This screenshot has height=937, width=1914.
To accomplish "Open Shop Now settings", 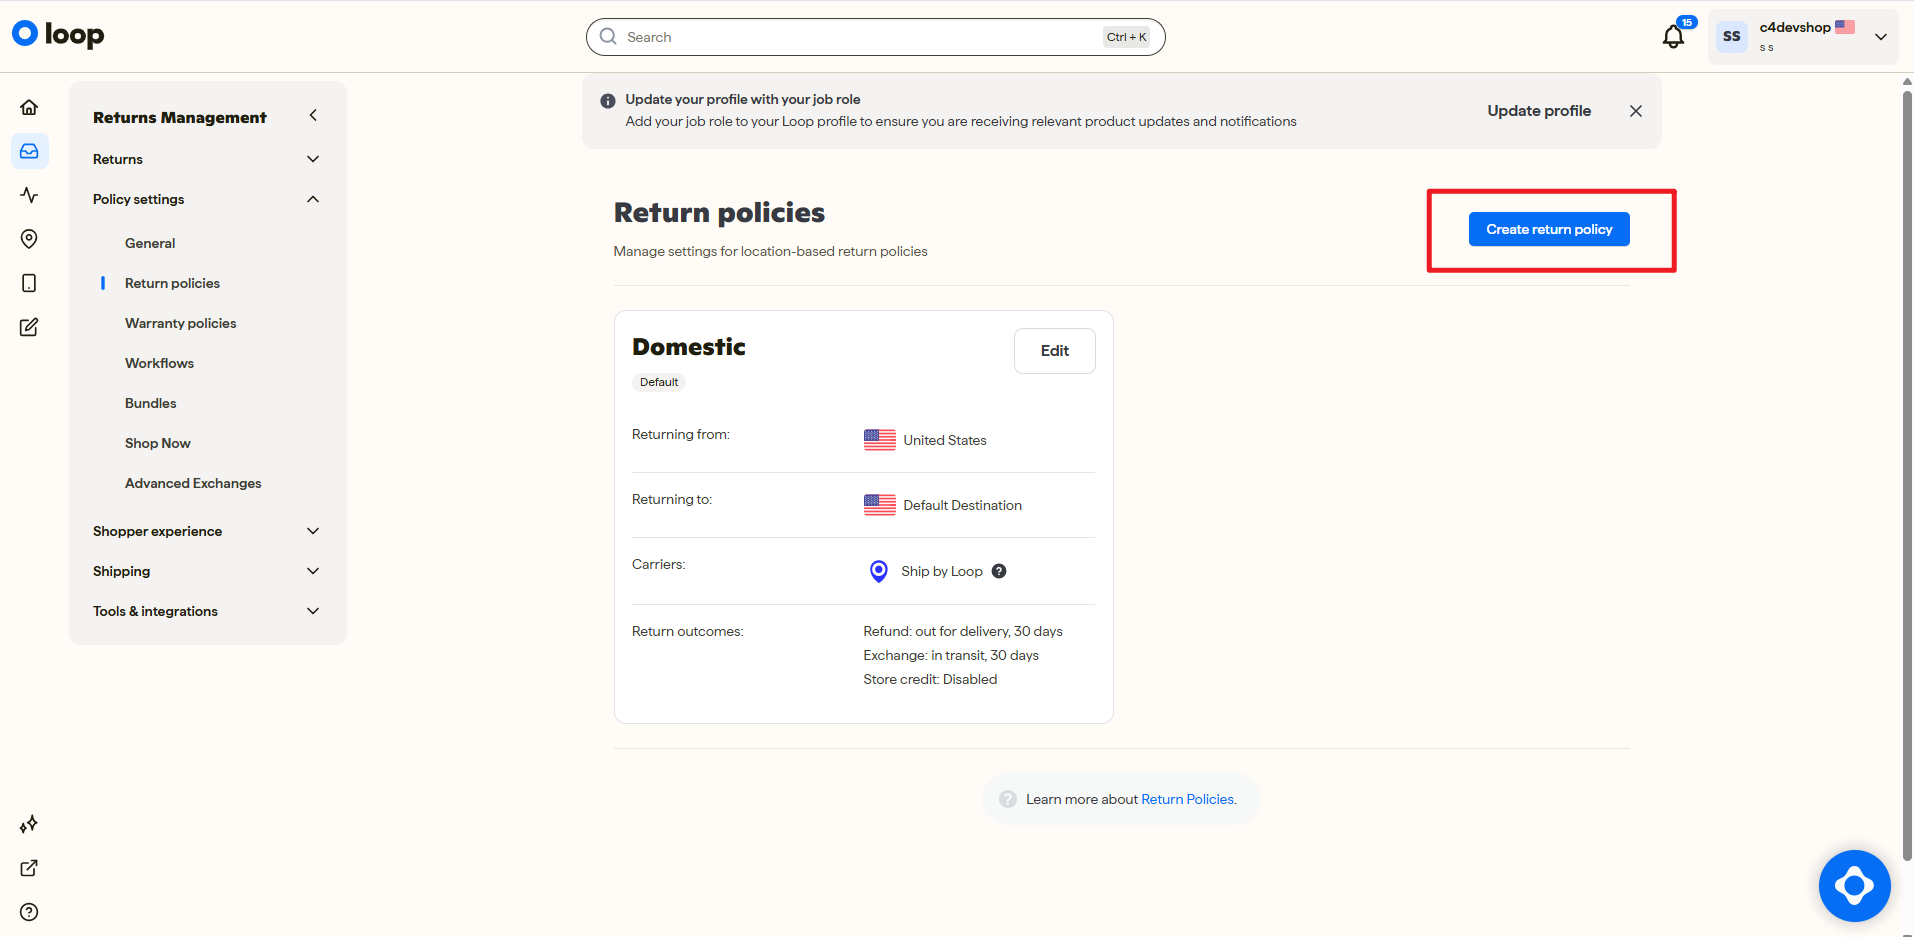I will pyautogui.click(x=157, y=443).
